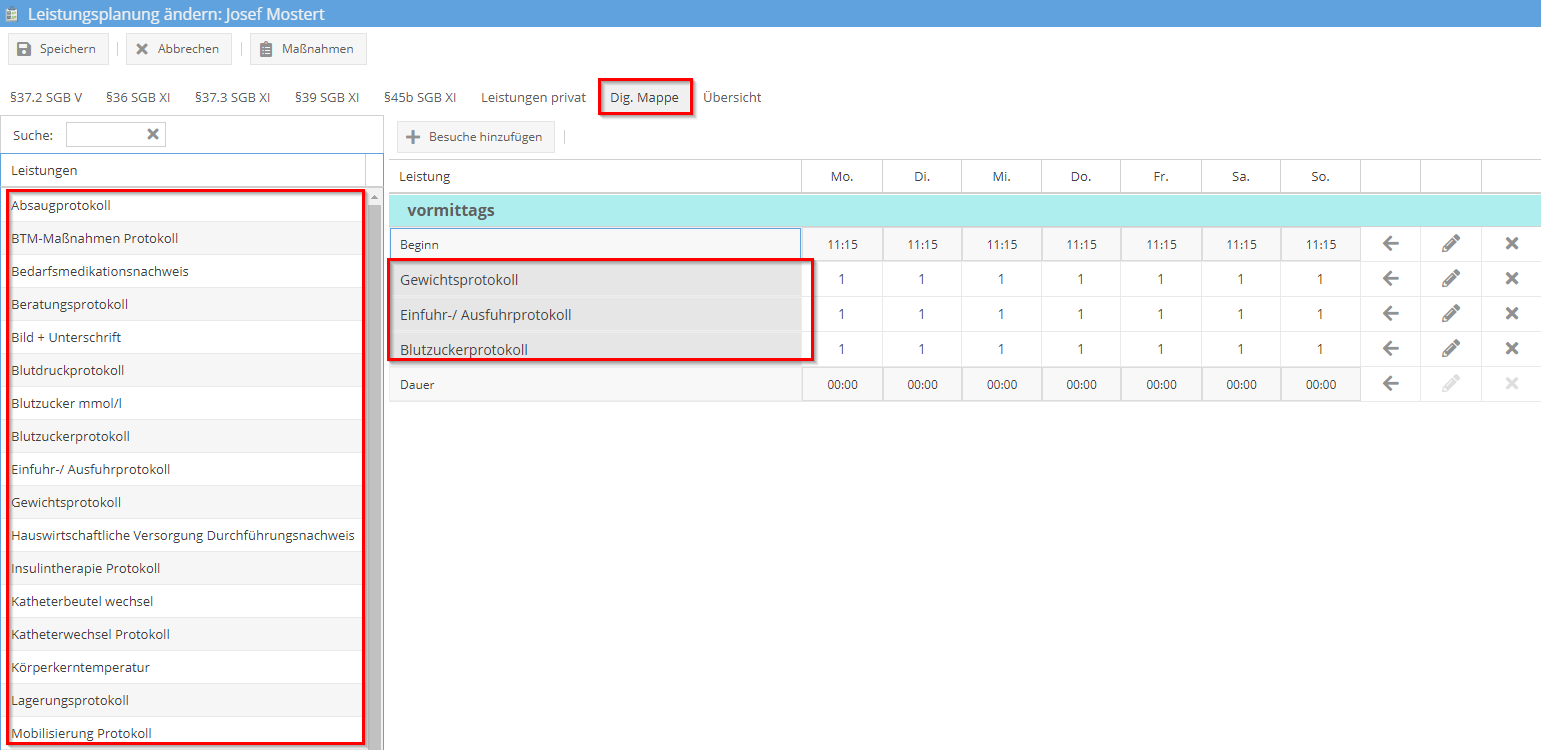Save the plan with Speichern button
Viewport: 1541px width, 750px height.
(x=57, y=49)
